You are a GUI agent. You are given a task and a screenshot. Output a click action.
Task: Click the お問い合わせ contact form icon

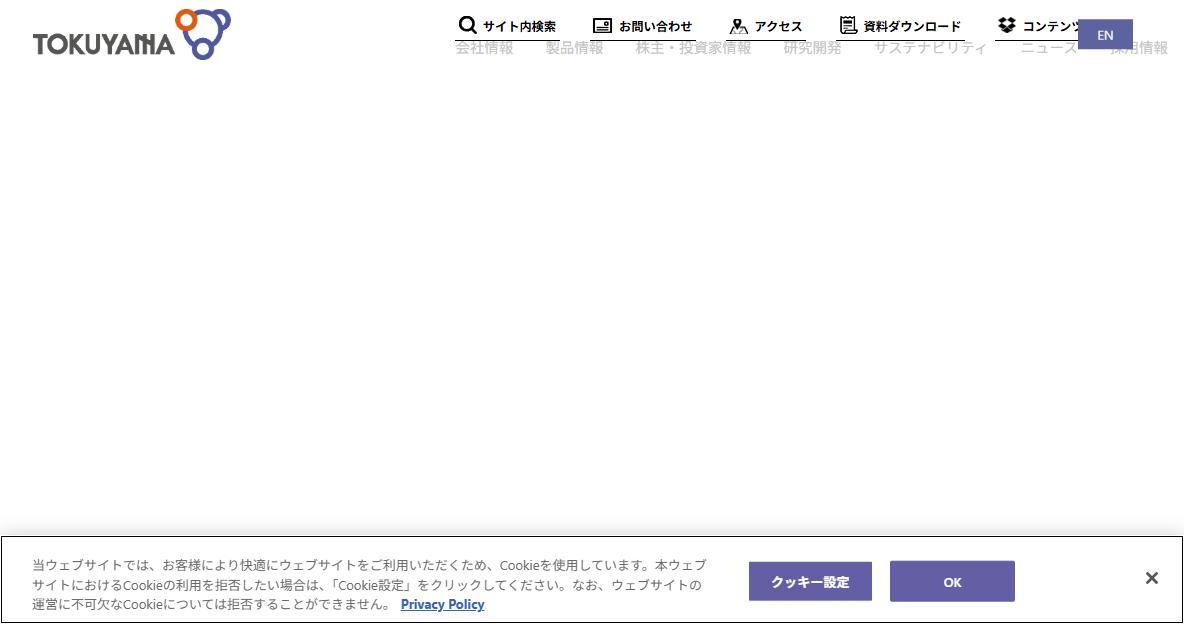pos(602,26)
